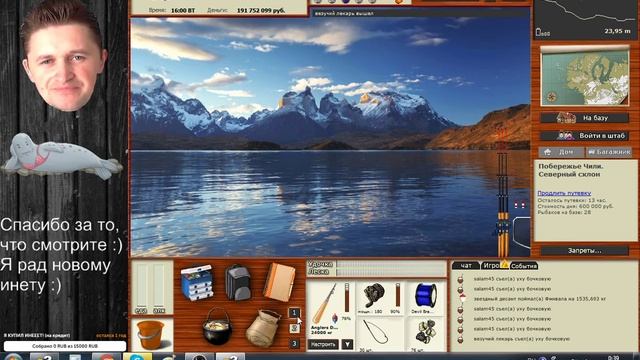Open the Запреты... button
Image resolution: width=640 pixels, height=360 pixels.
[x=584, y=251]
